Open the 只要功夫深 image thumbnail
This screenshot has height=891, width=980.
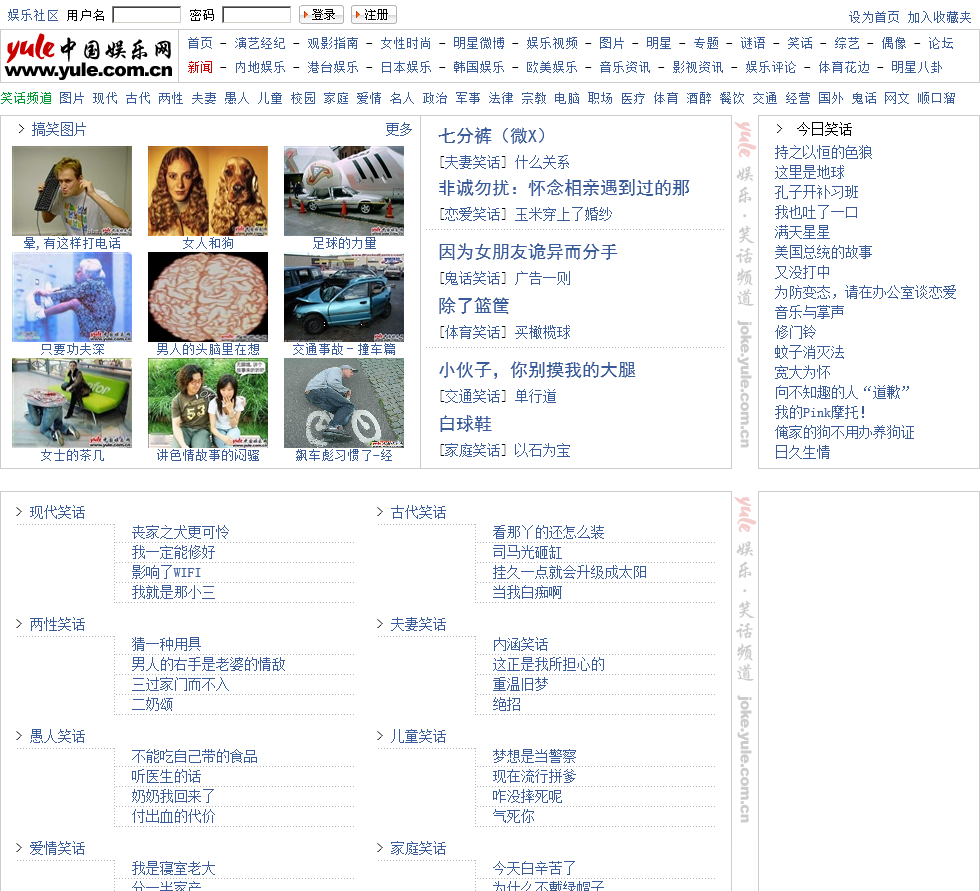click(x=72, y=297)
